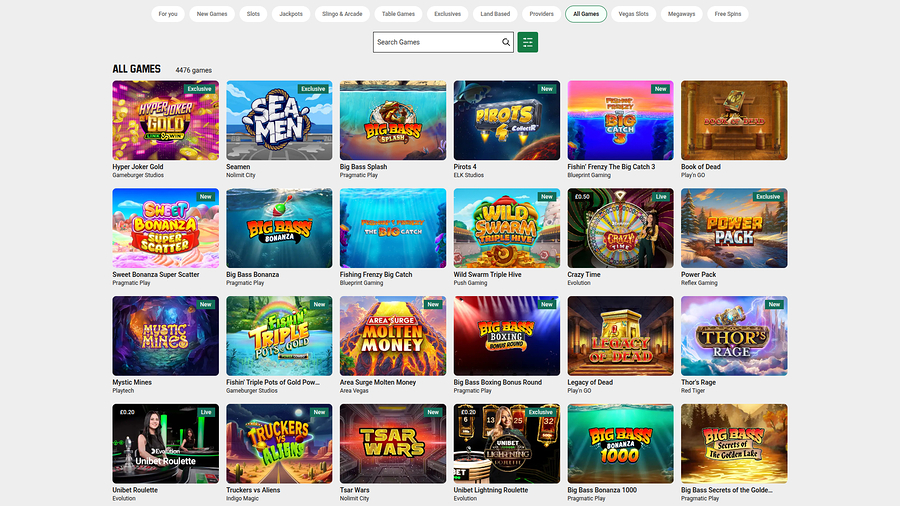The width and height of the screenshot is (900, 506).
Task: Open the Big Bass Splash thumbnail
Action: tap(393, 120)
